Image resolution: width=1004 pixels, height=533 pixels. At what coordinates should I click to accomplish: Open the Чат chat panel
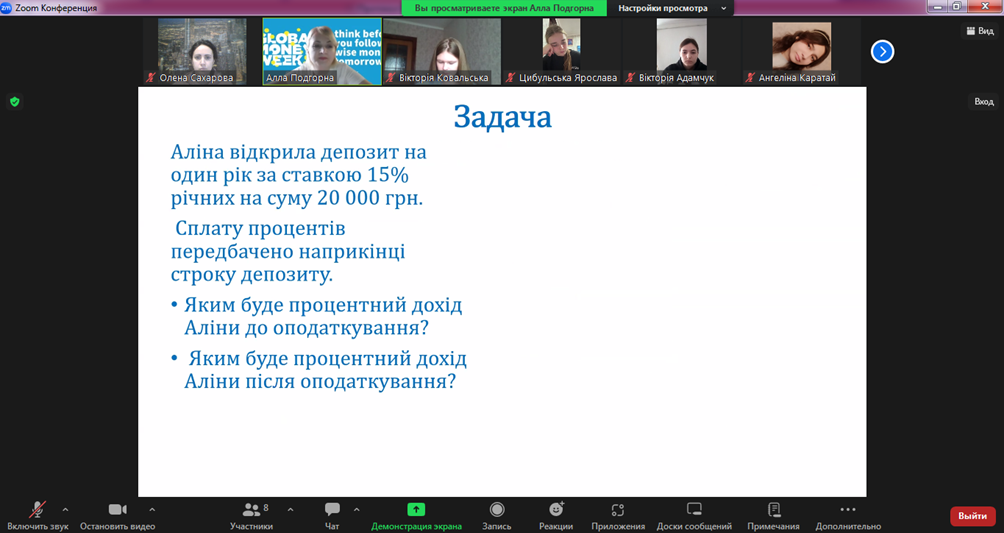coord(332,516)
